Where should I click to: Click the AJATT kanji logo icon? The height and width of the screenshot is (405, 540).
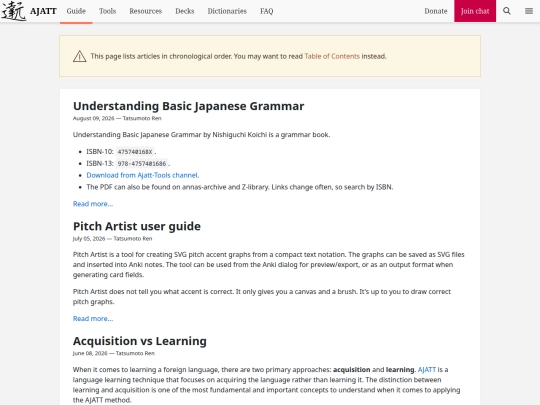click(x=14, y=11)
